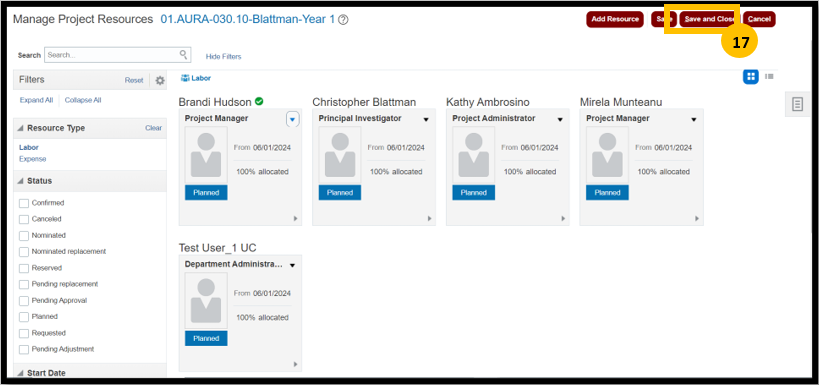Click Brandi Hudson's green check icon
The image size is (819, 385).
point(259,101)
